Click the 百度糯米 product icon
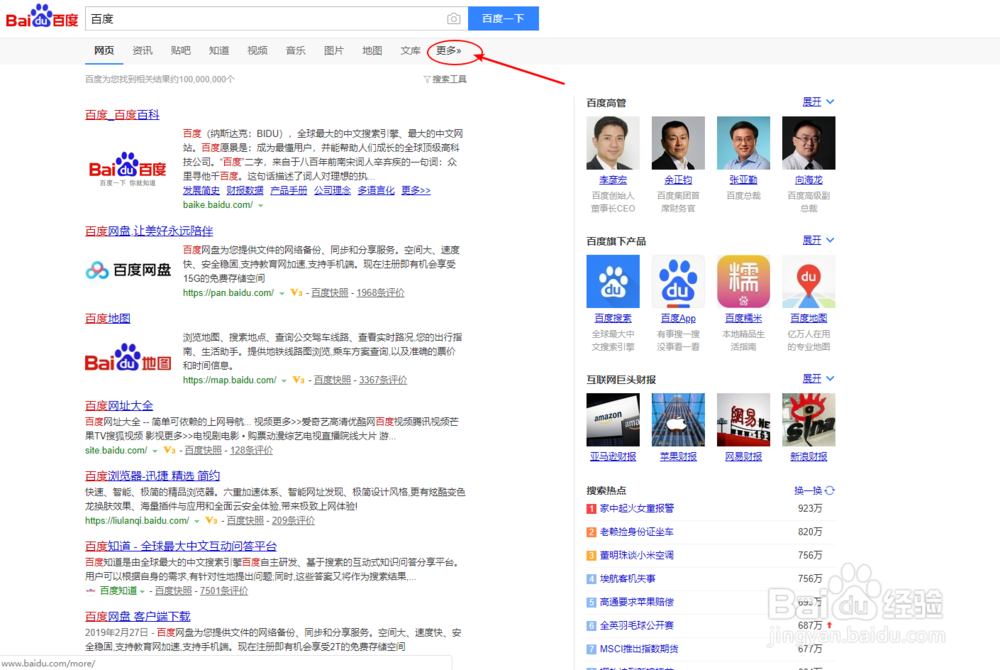Viewport: 1000px width, 670px height. [x=743, y=282]
